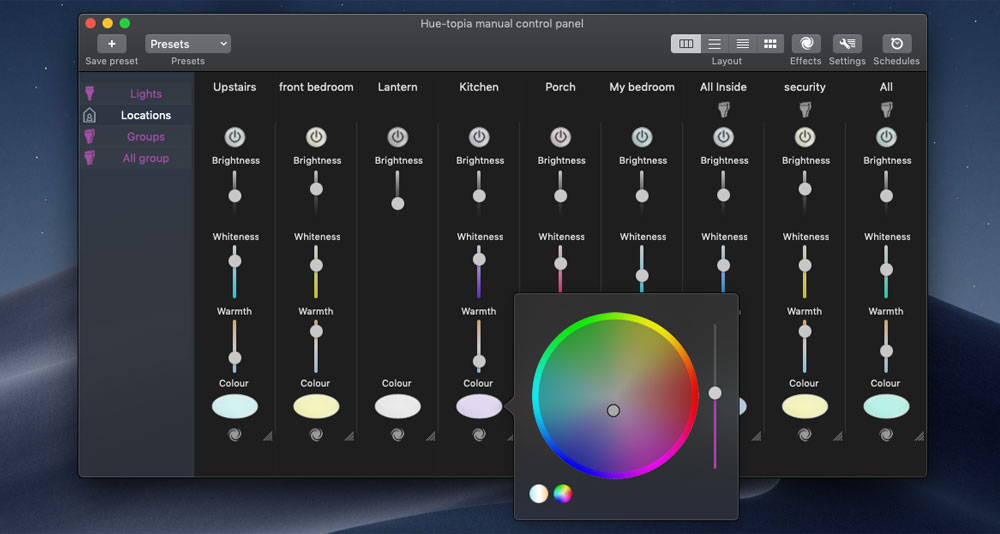Toggle power for My bedroom
Viewport: 1000px width, 534px height.
pos(642,137)
